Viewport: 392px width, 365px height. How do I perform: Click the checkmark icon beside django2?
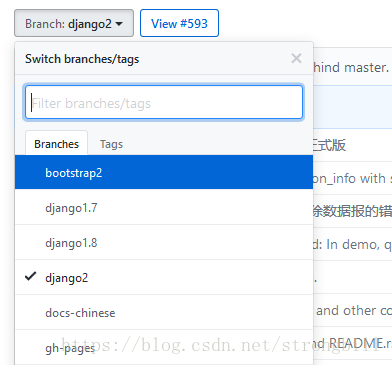(31, 276)
